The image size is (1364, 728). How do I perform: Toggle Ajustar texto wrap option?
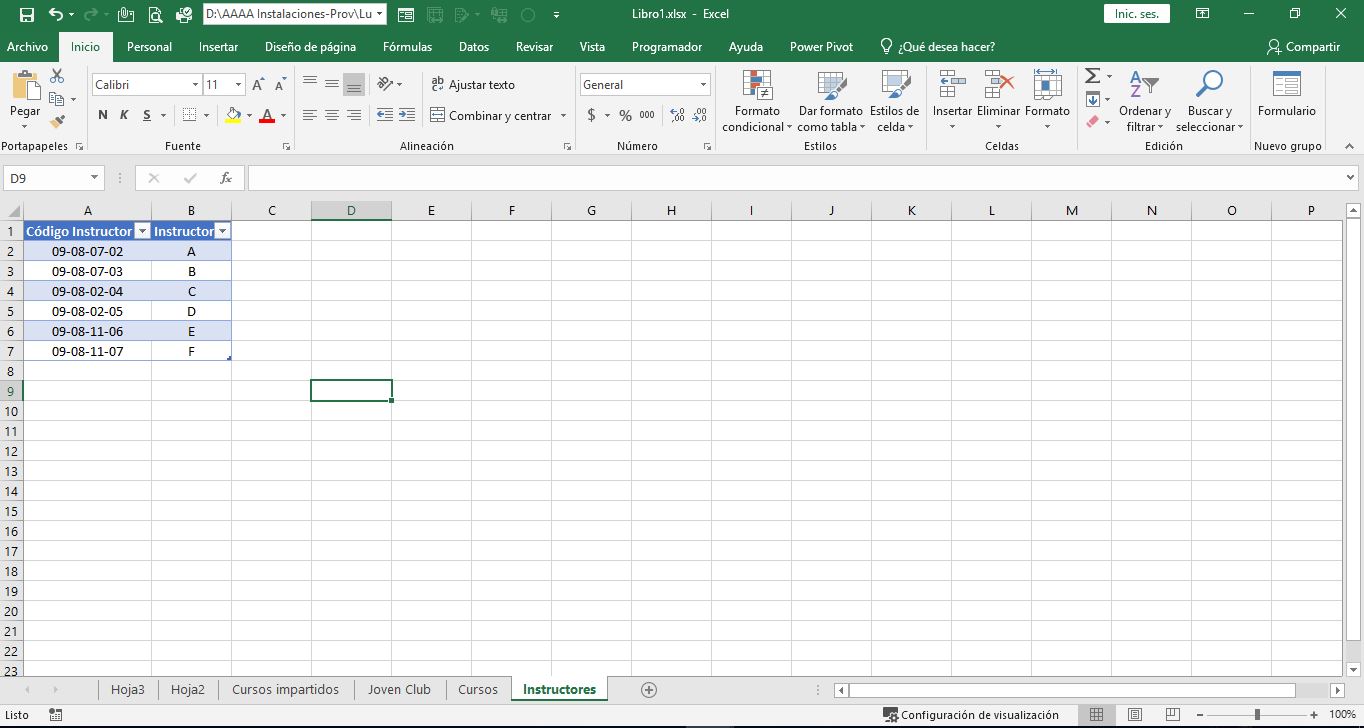coord(472,85)
